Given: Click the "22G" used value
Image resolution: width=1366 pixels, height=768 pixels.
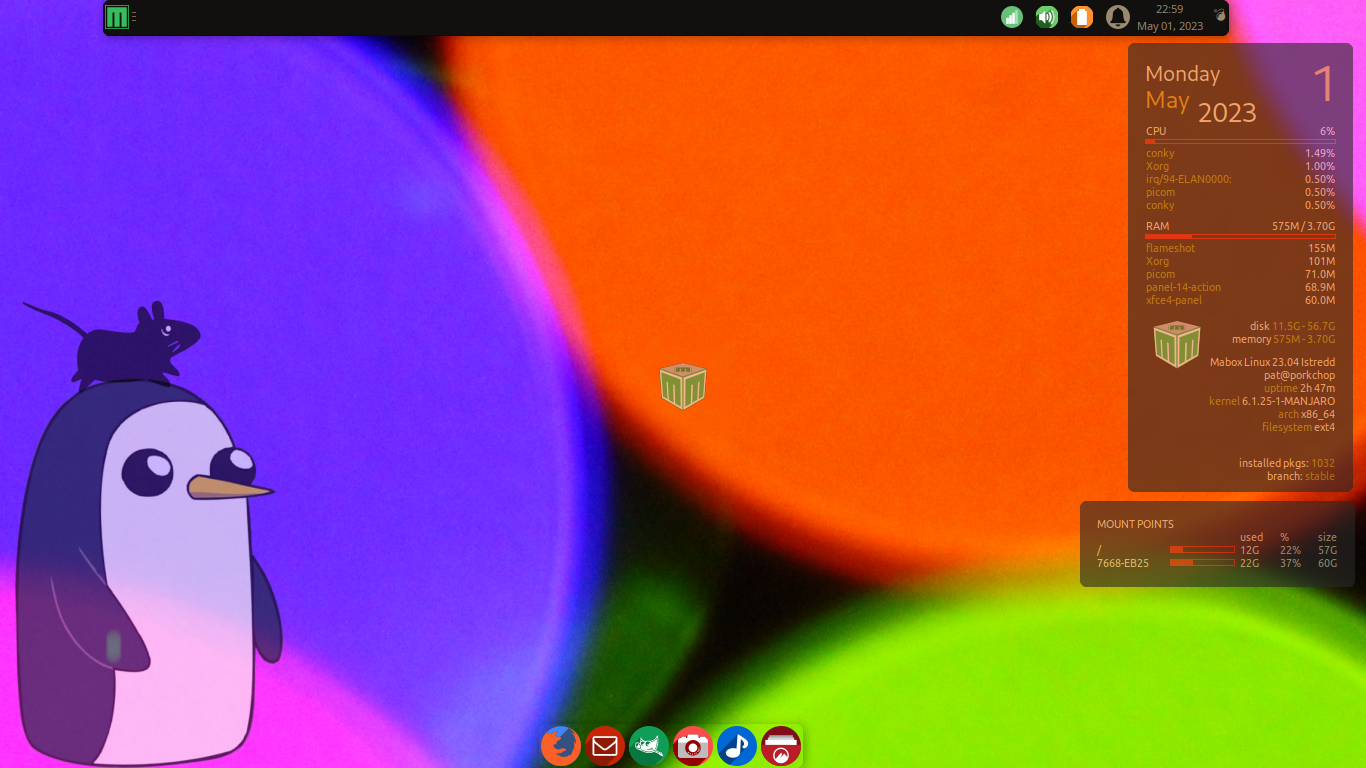Looking at the screenshot, I should tap(1250, 563).
